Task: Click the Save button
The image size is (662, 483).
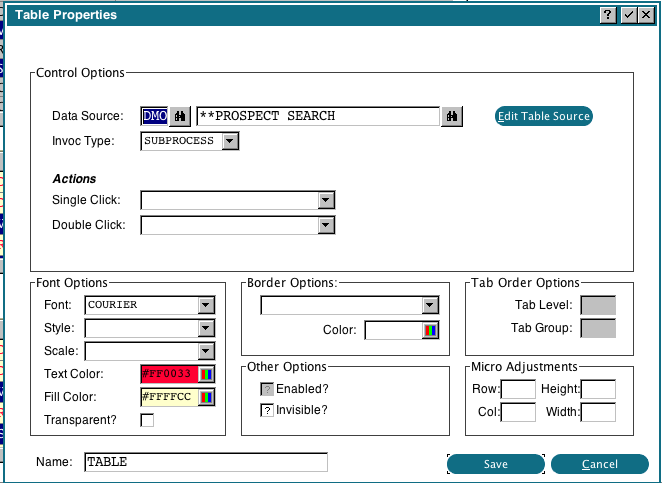Action: (496, 464)
